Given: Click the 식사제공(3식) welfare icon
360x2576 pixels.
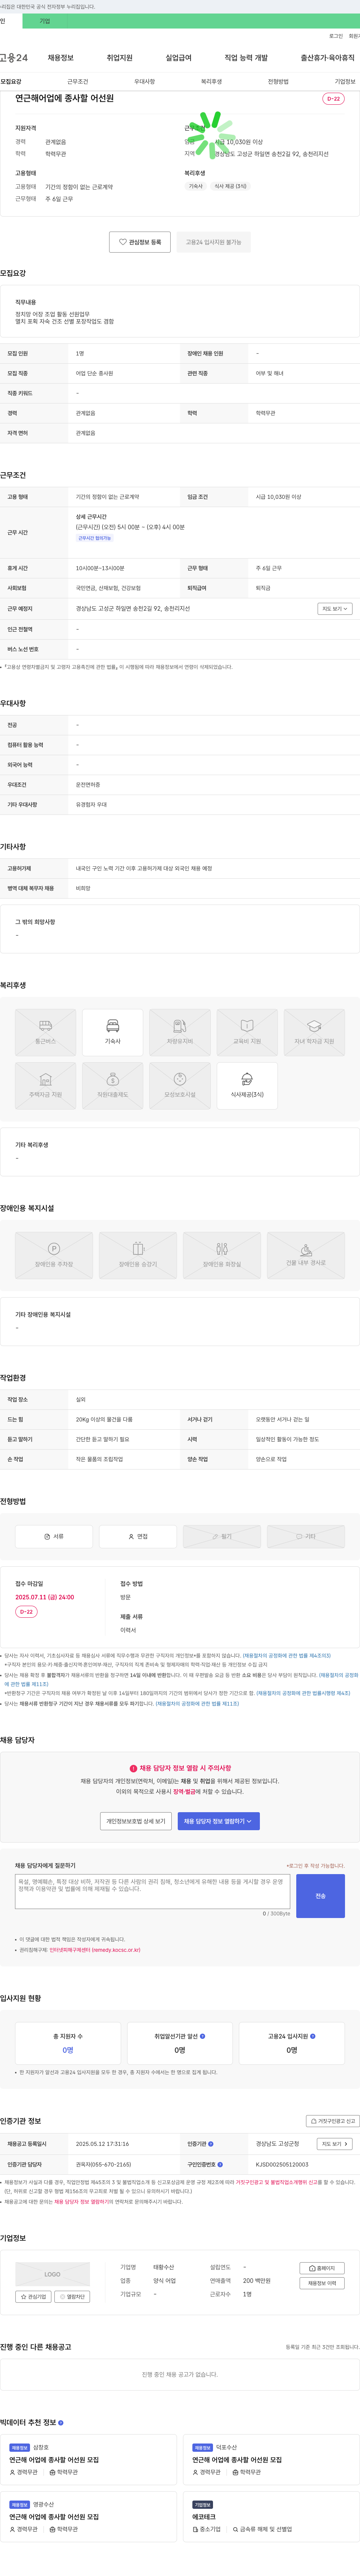Looking at the screenshot, I should (247, 1085).
